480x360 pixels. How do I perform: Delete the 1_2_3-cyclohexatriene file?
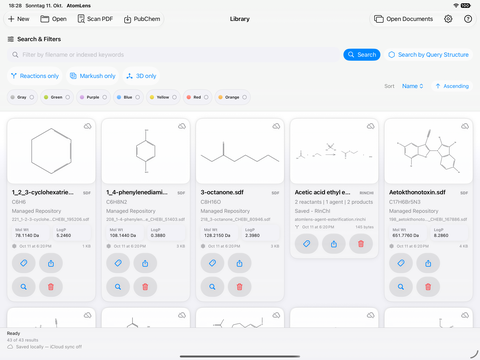pos(51,287)
